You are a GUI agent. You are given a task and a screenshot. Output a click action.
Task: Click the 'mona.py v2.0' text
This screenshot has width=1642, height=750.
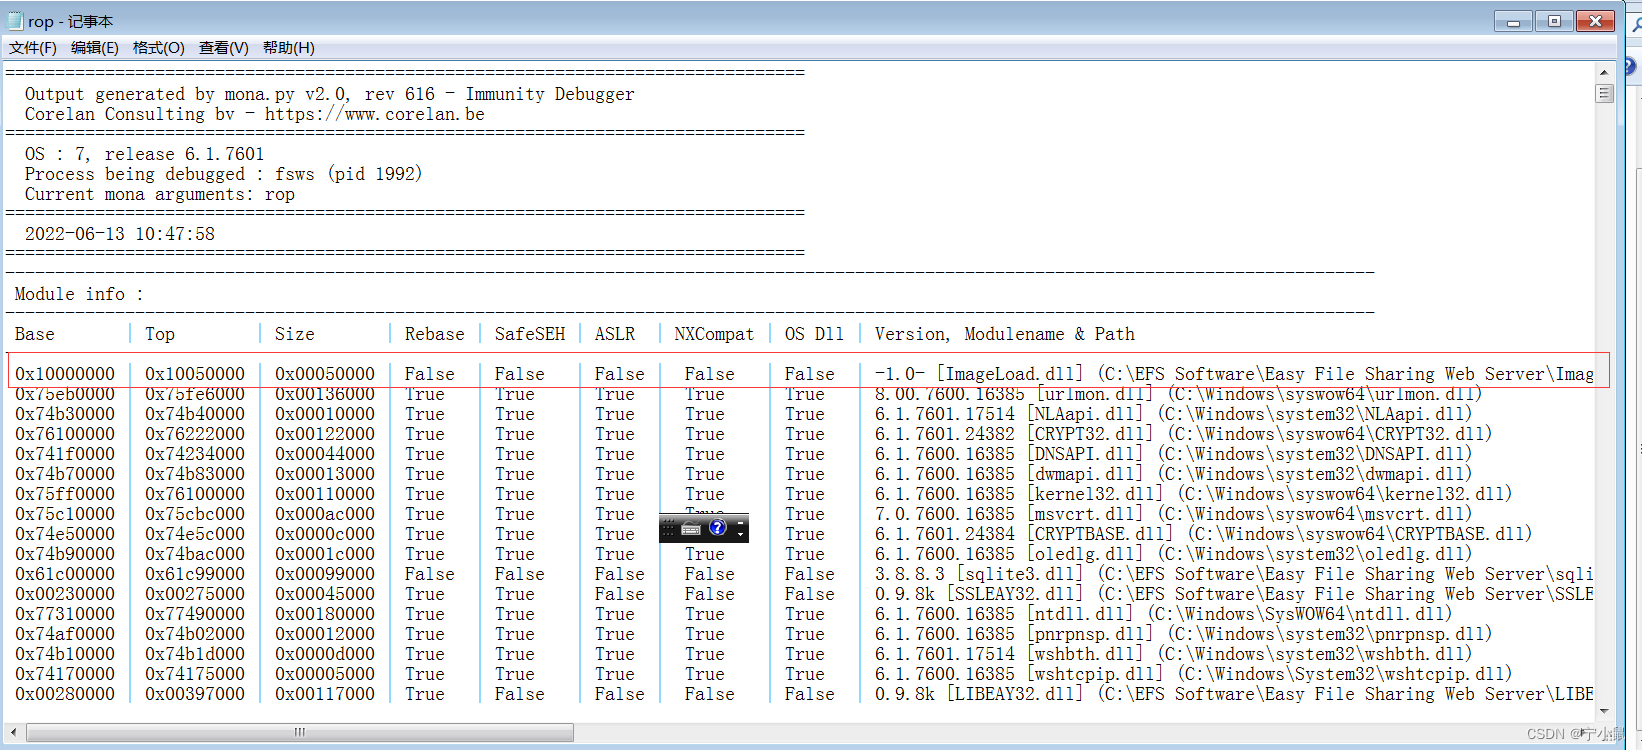pyautogui.click(x=285, y=94)
